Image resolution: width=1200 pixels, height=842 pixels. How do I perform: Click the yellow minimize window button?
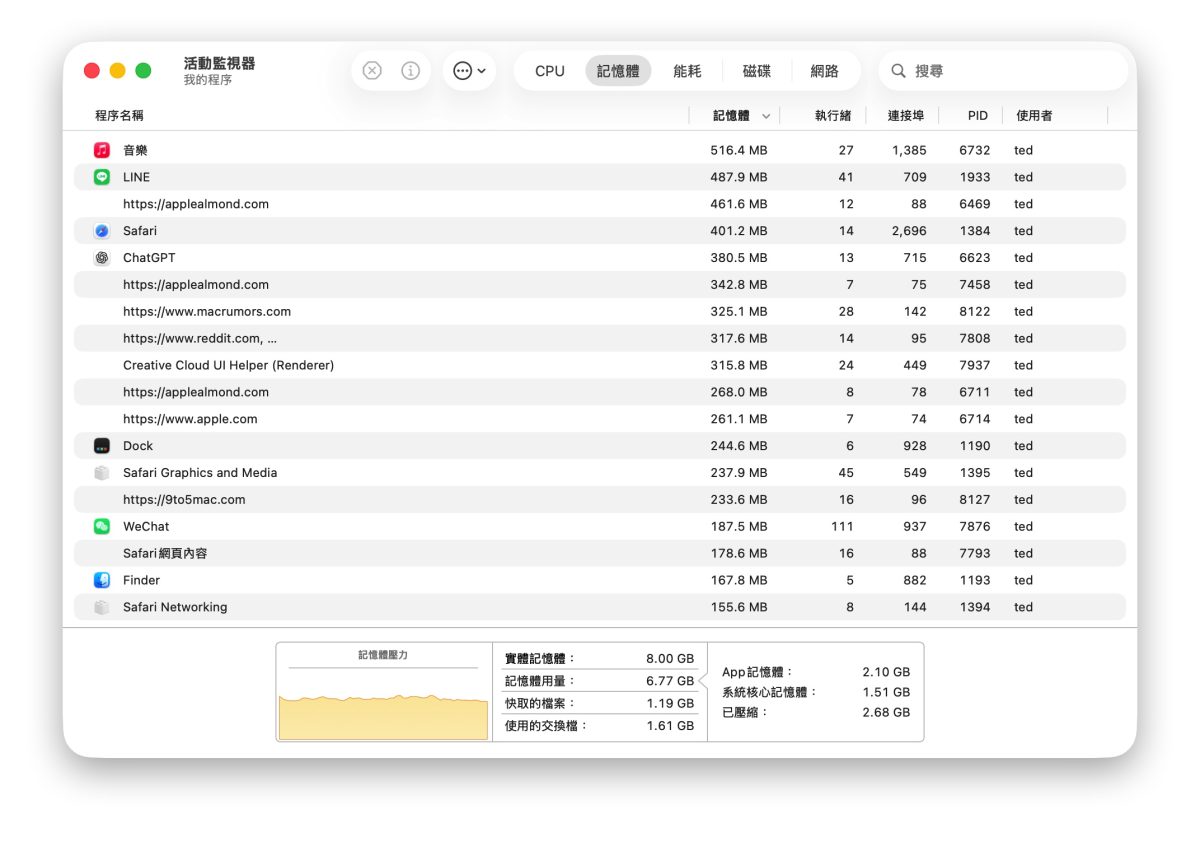(x=118, y=71)
